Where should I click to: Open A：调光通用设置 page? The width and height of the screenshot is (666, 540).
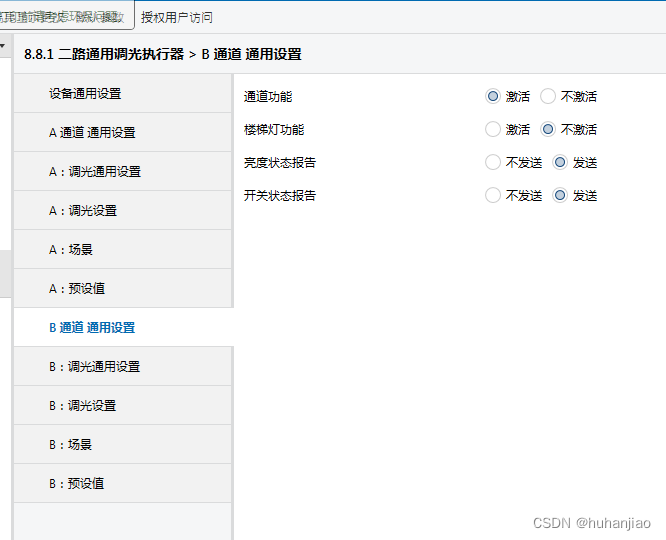[95, 171]
